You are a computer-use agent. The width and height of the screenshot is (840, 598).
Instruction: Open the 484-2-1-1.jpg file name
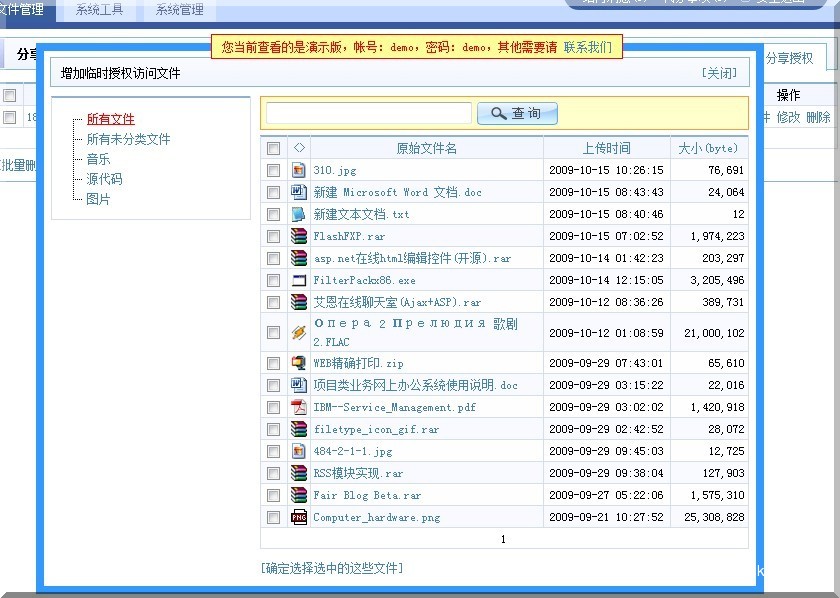click(352, 451)
